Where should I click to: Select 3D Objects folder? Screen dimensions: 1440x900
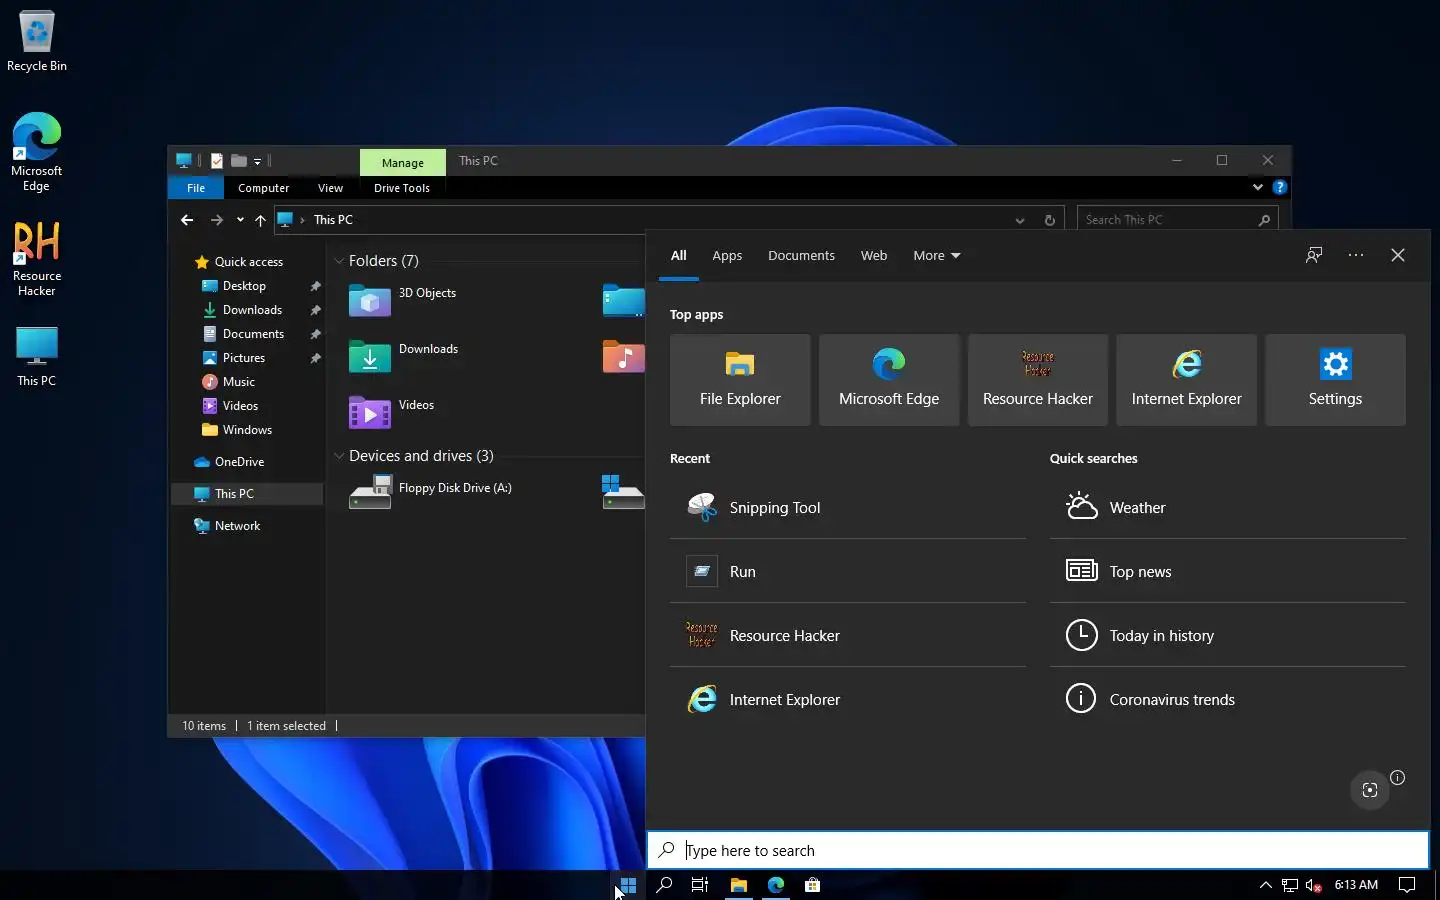tap(404, 299)
